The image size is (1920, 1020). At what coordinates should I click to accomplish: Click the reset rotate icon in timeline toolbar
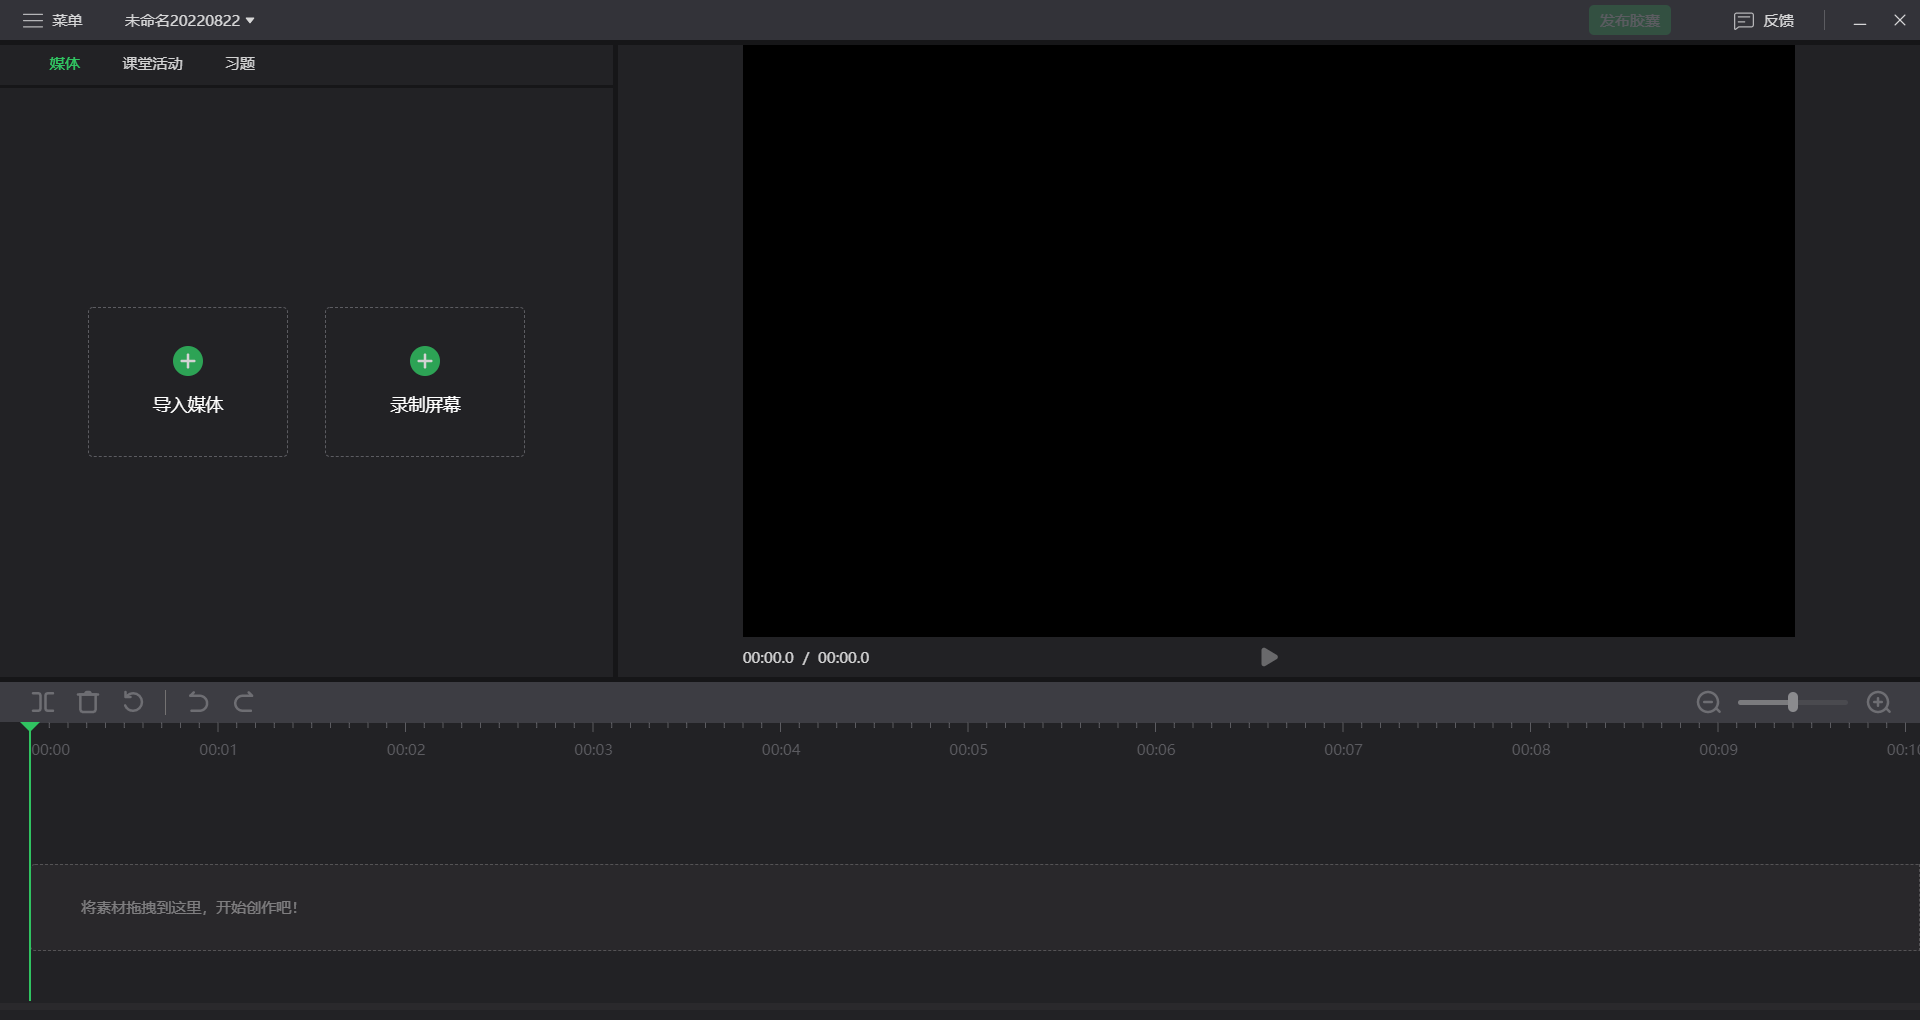(x=133, y=702)
